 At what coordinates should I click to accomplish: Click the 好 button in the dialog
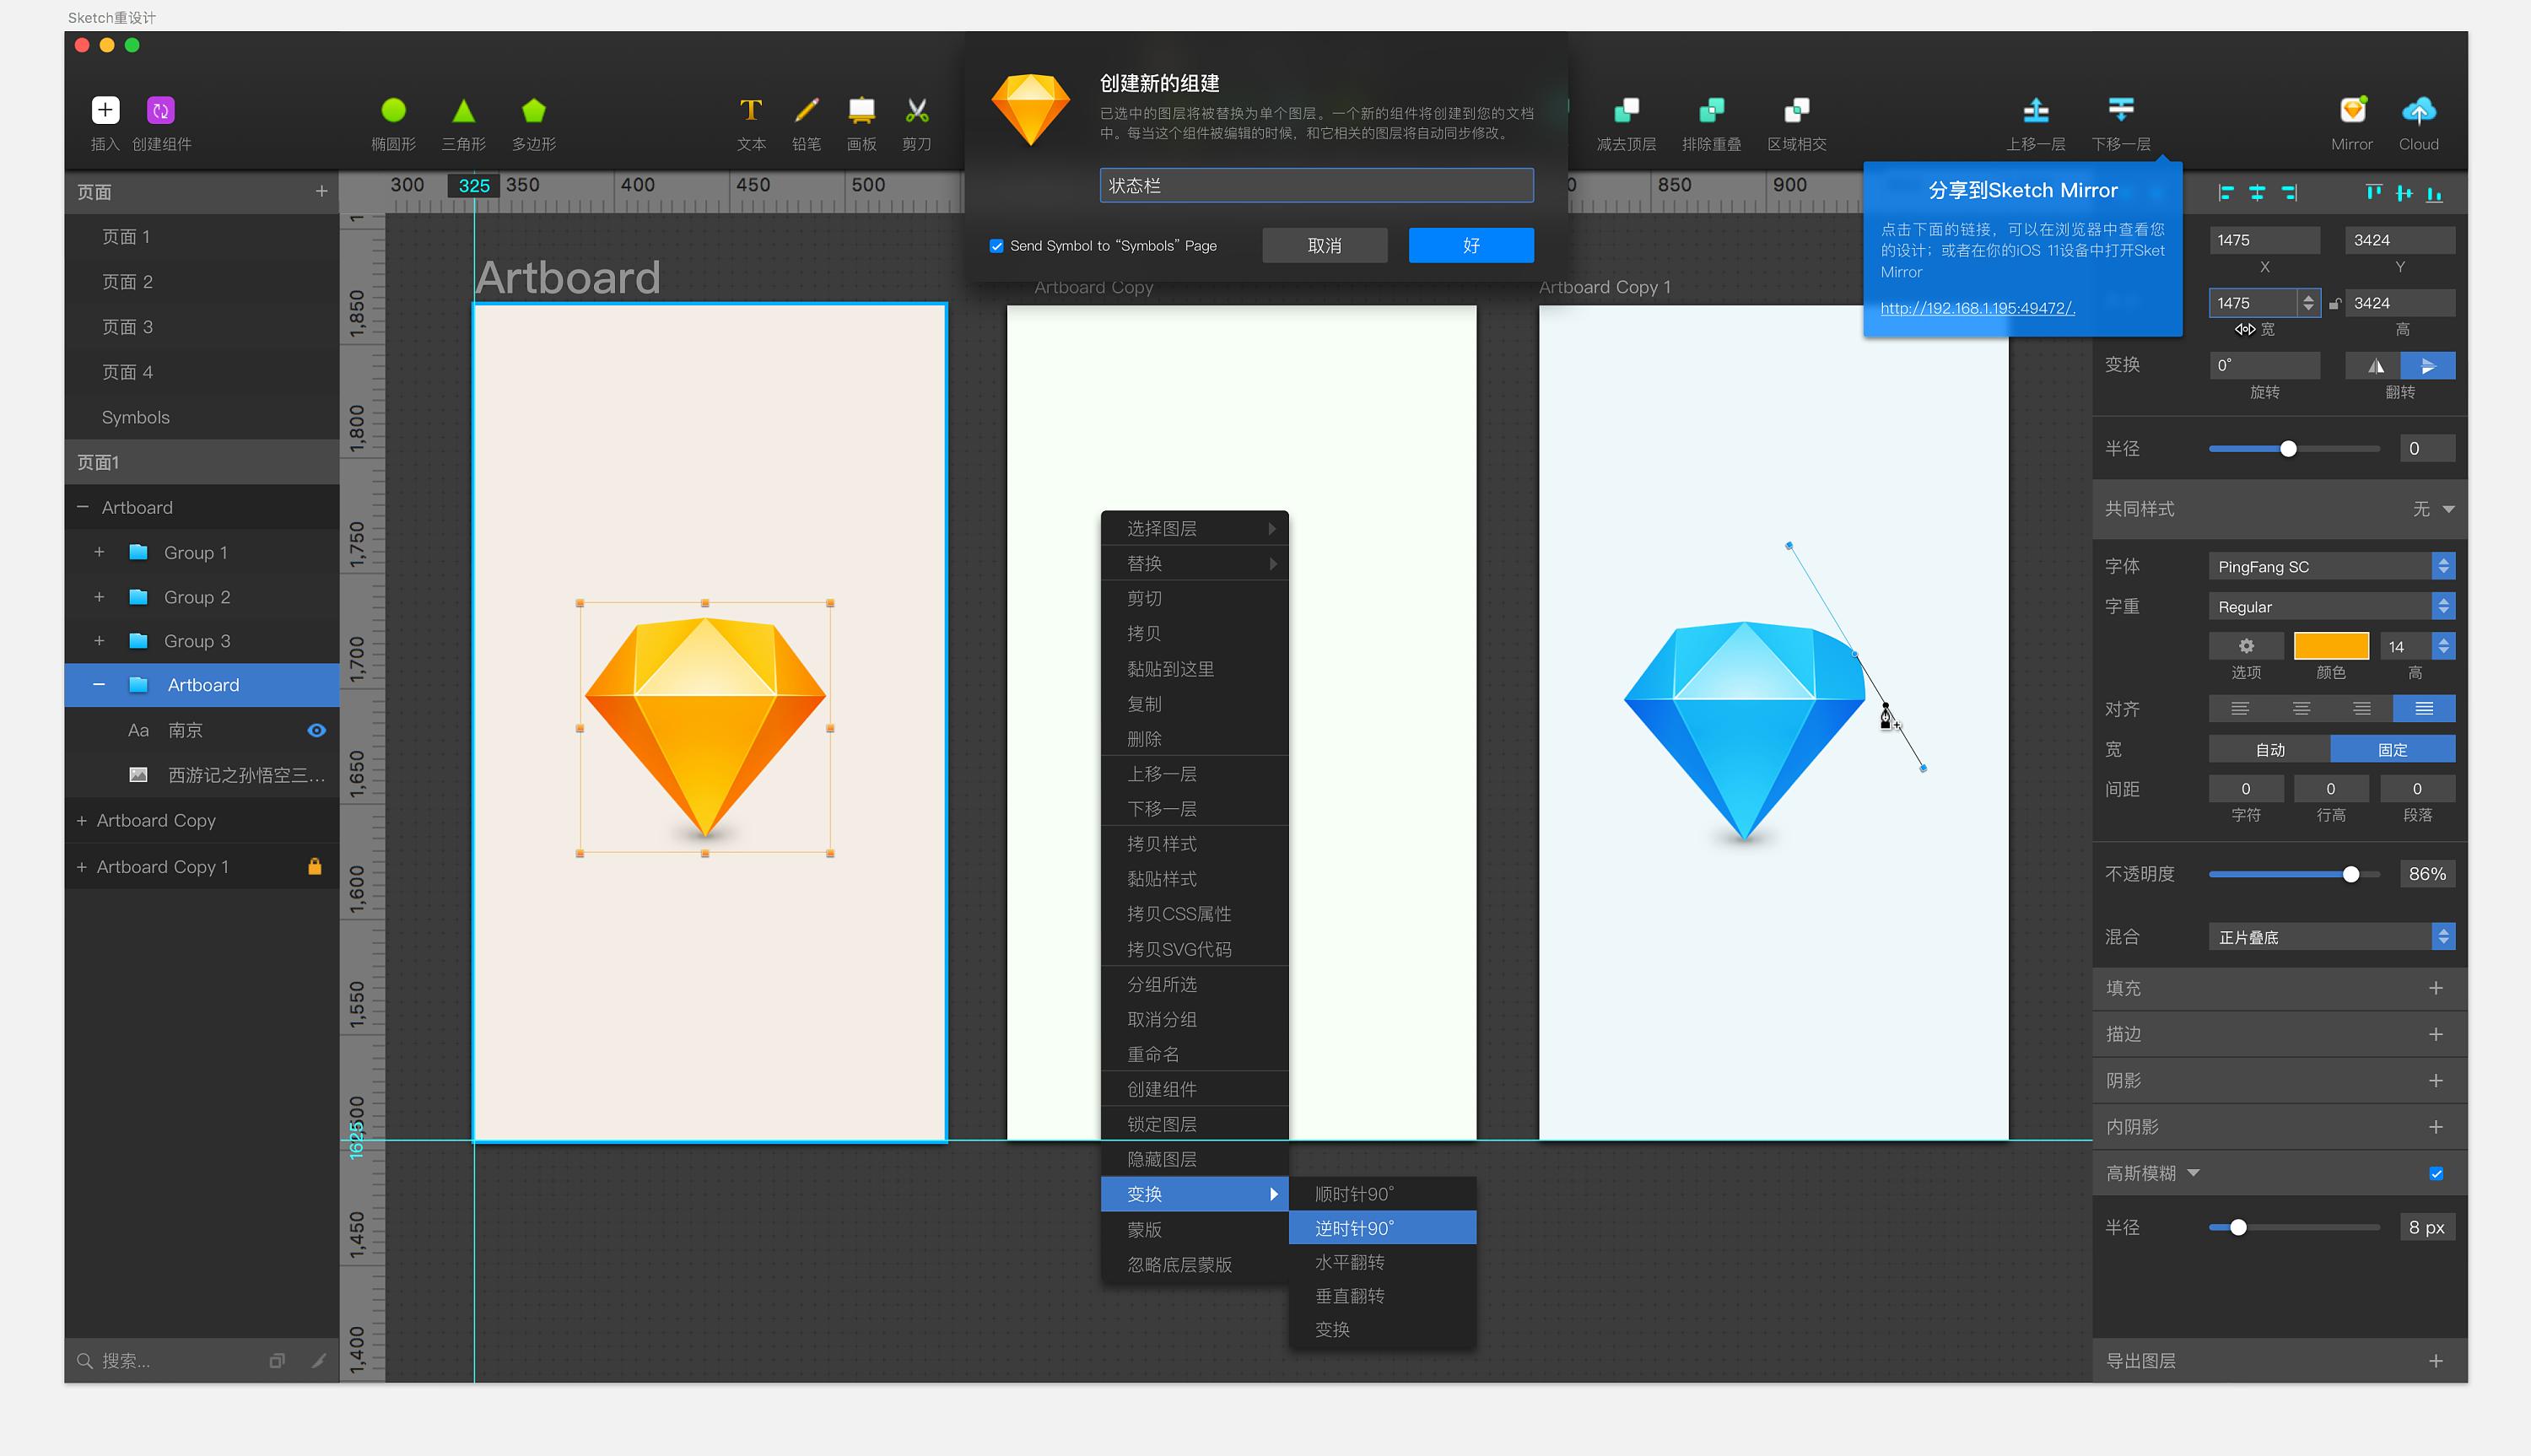pyautogui.click(x=1470, y=245)
